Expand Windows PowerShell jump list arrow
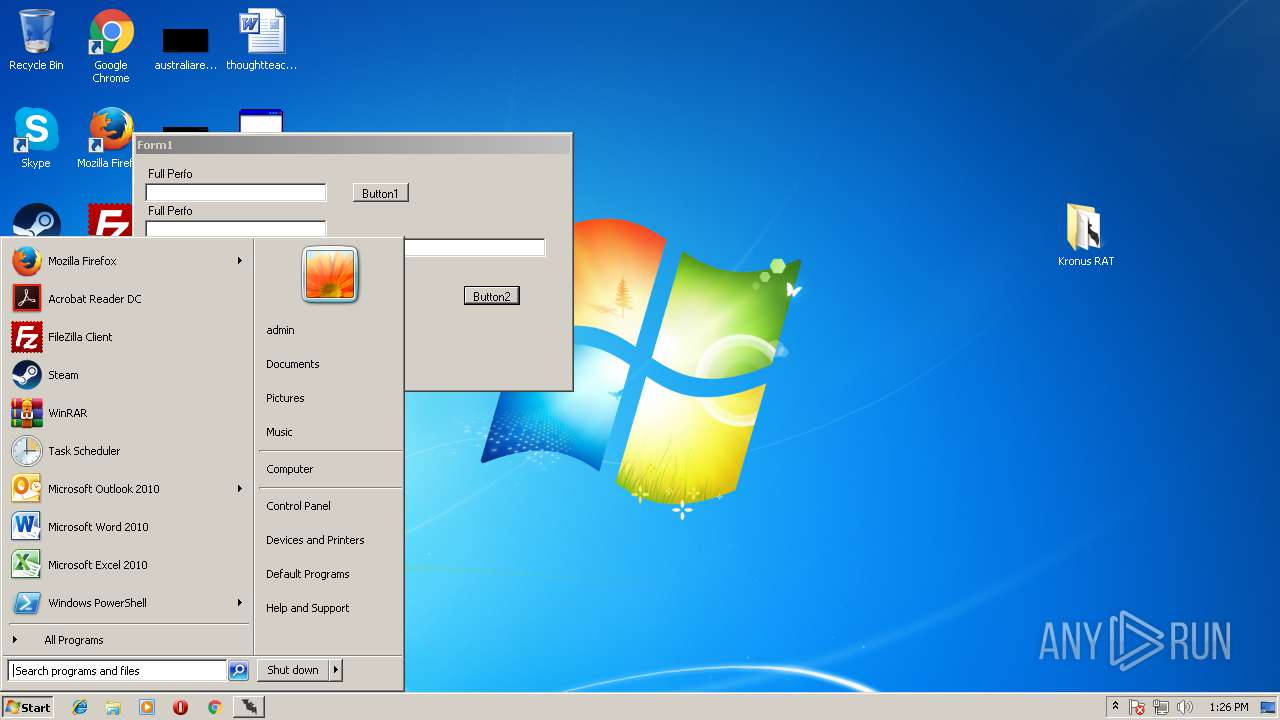The image size is (1280, 720). [239, 603]
